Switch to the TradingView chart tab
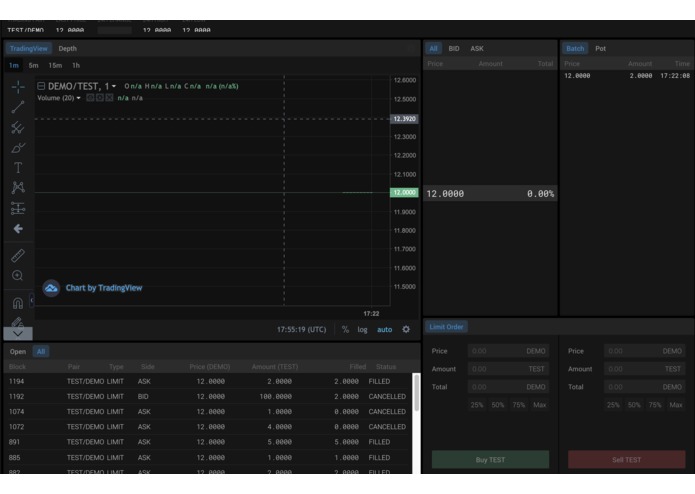Screen dimensions: 695x494 tap(29, 48)
